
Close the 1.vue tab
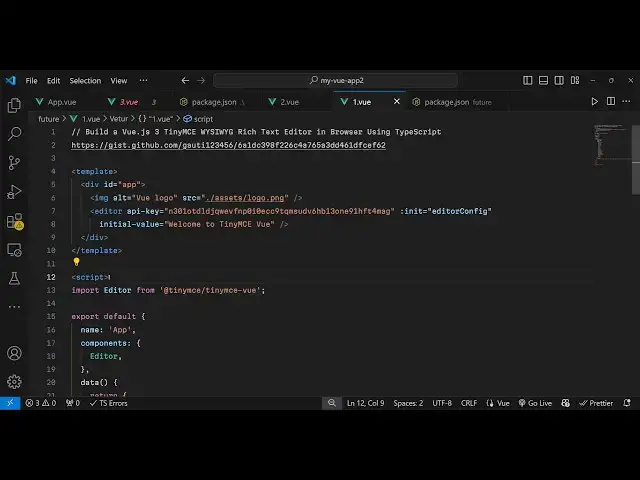pyautogui.click(x=397, y=102)
